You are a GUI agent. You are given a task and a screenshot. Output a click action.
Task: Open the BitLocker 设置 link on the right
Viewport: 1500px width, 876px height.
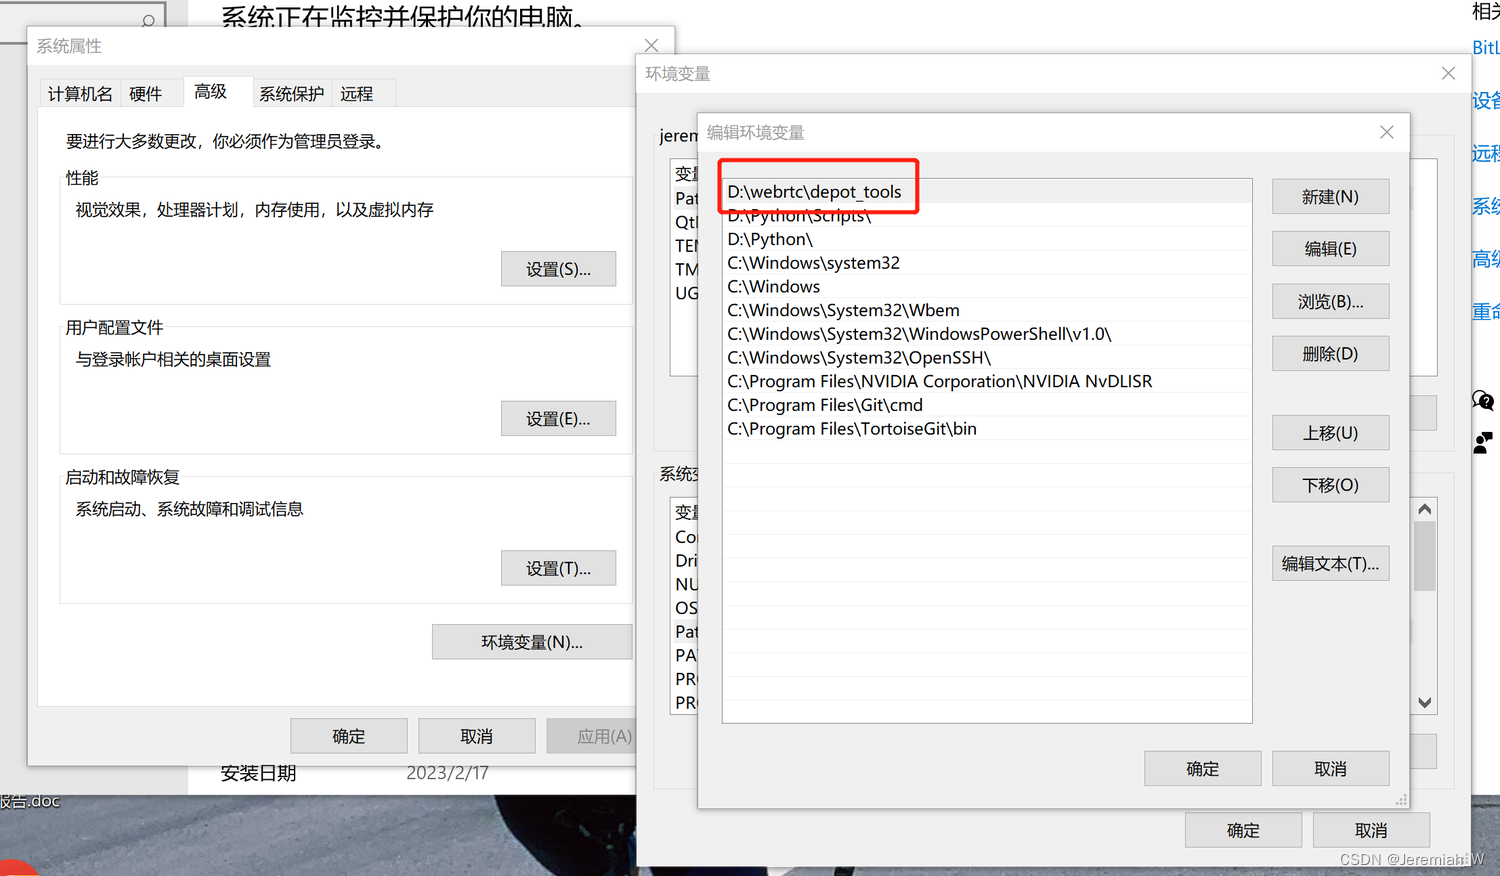1484,47
